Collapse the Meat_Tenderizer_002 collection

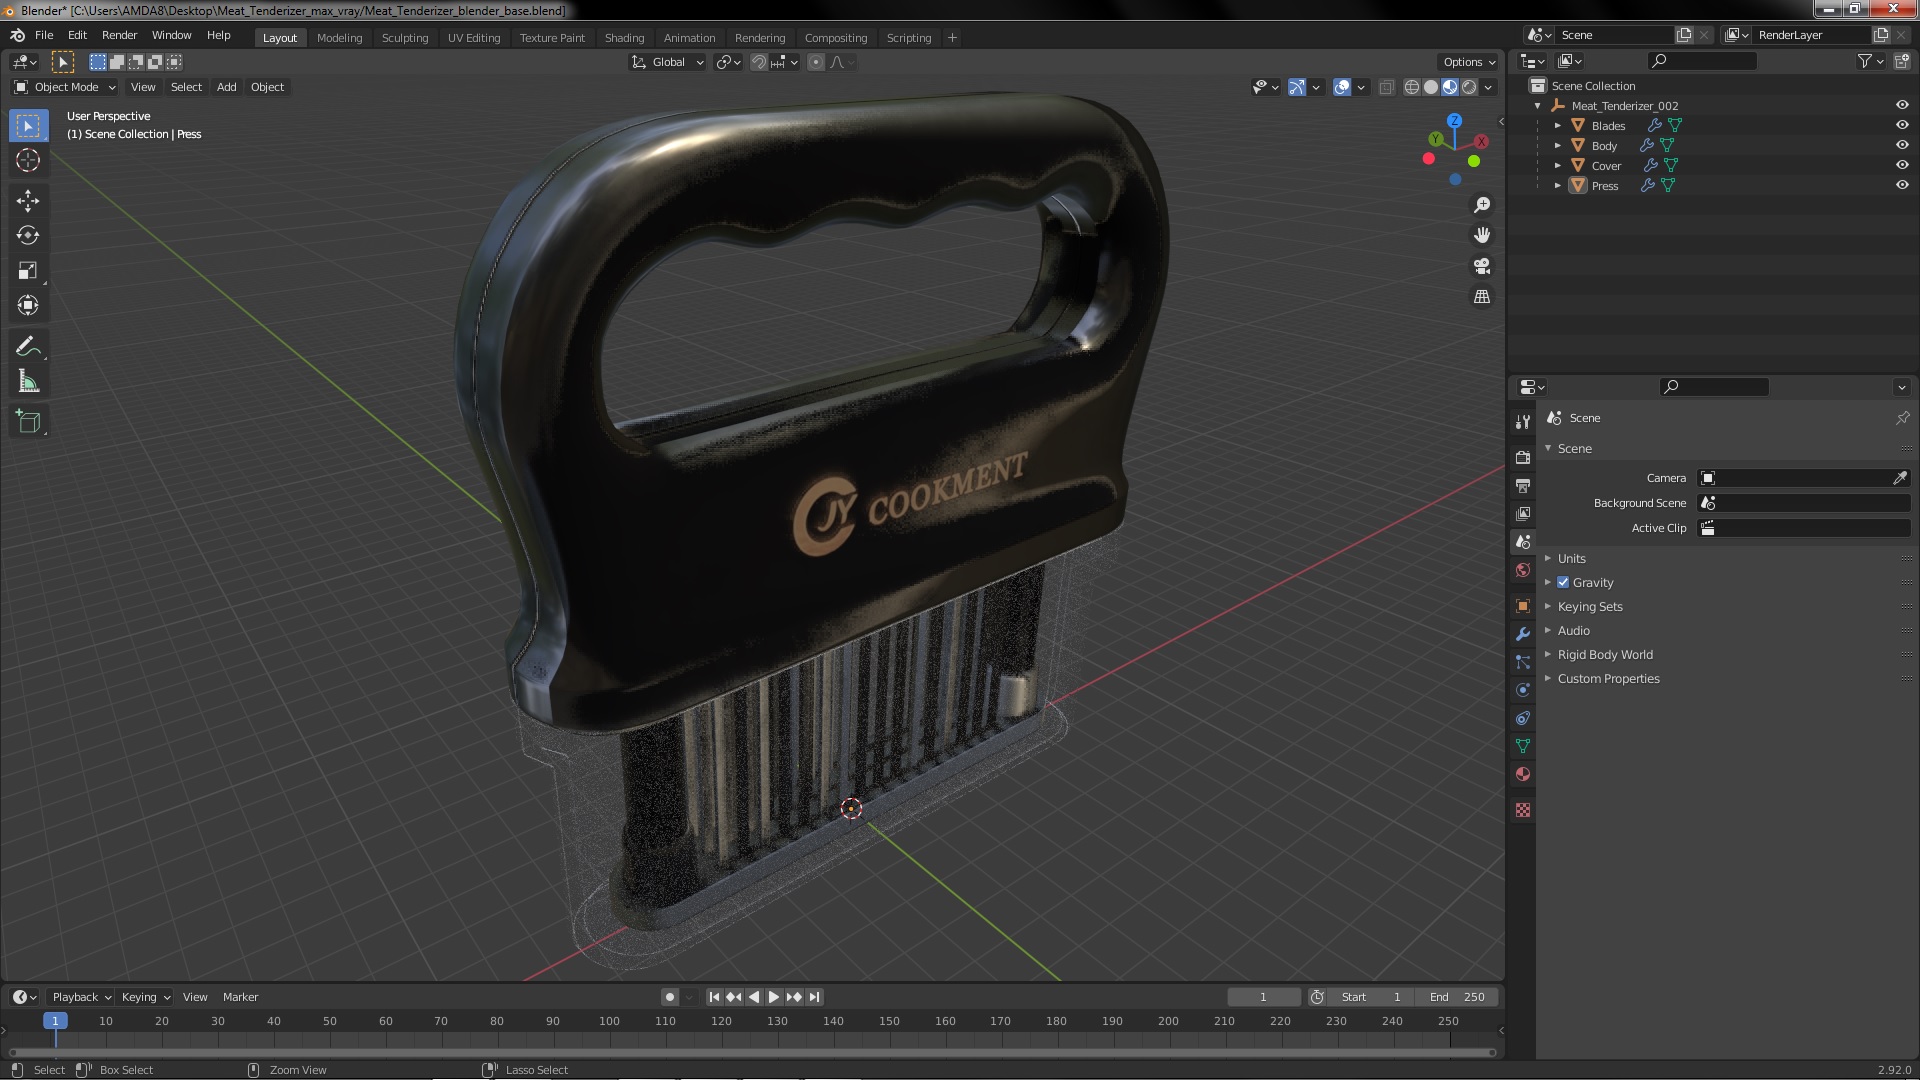(1538, 105)
